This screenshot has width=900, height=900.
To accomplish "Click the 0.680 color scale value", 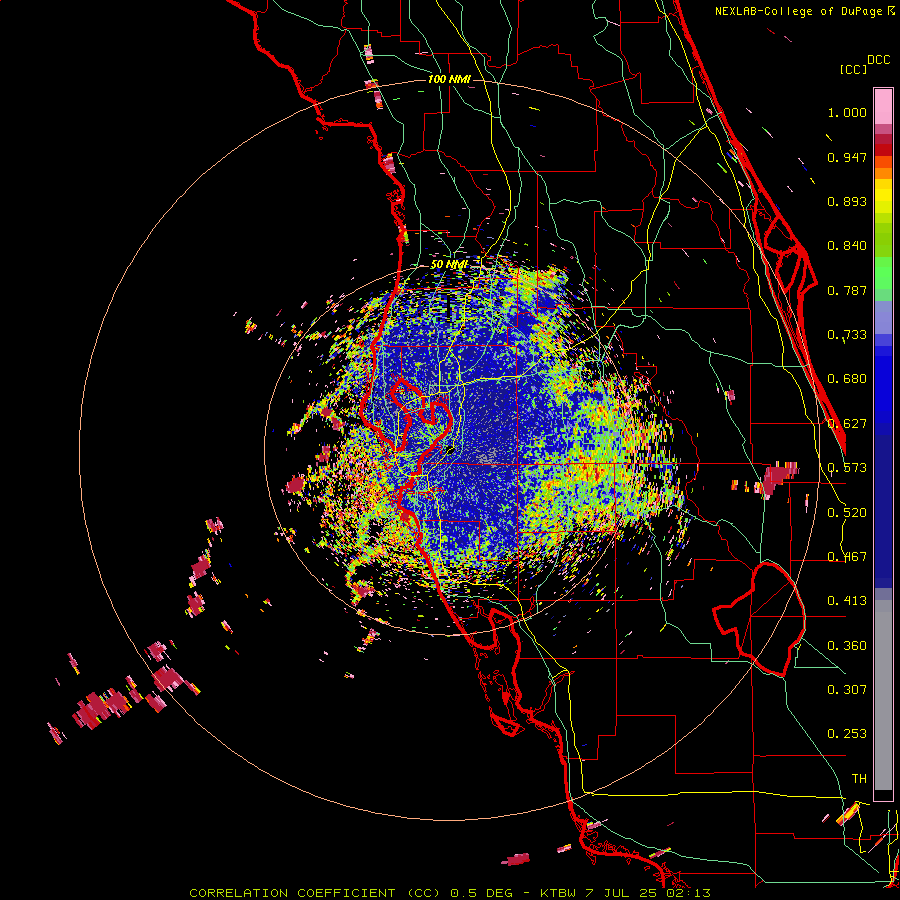I will (847, 379).
